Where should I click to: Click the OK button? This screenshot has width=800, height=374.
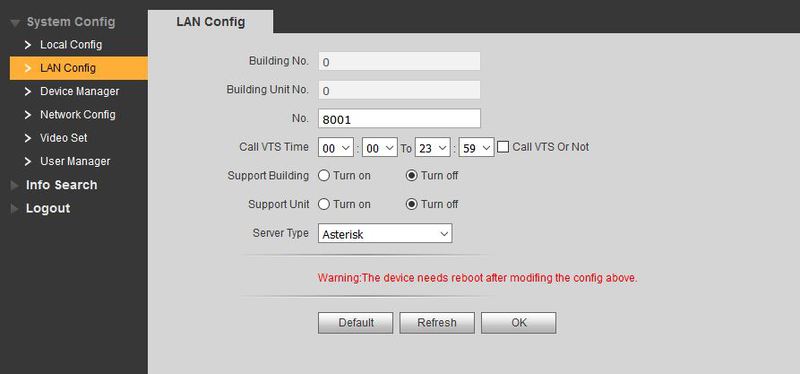pyautogui.click(x=518, y=323)
